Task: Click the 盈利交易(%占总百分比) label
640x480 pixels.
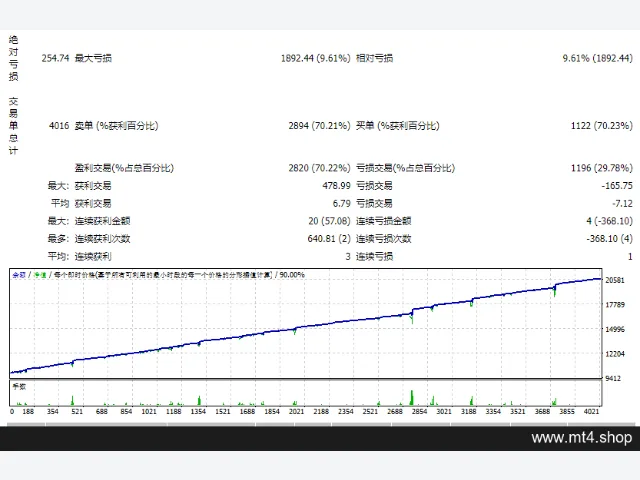Action: coord(124,168)
